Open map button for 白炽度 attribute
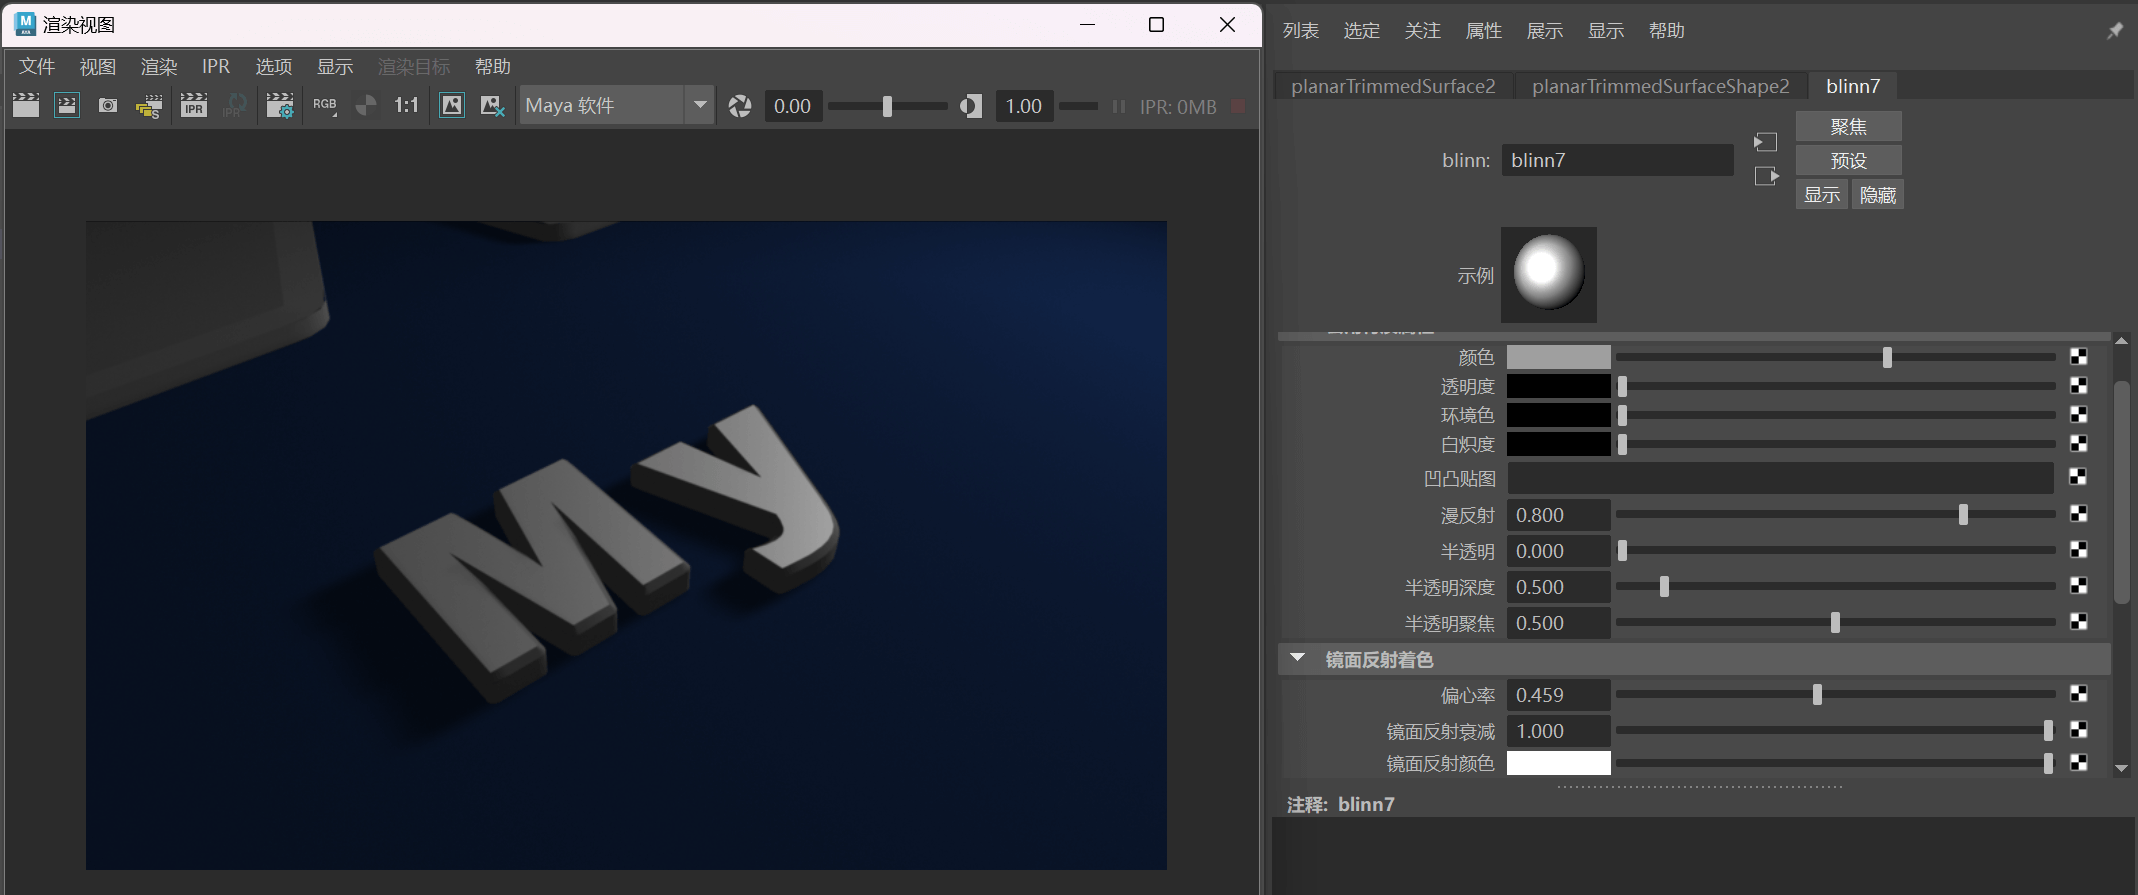Viewport: 2138px width, 895px height. click(x=2078, y=443)
